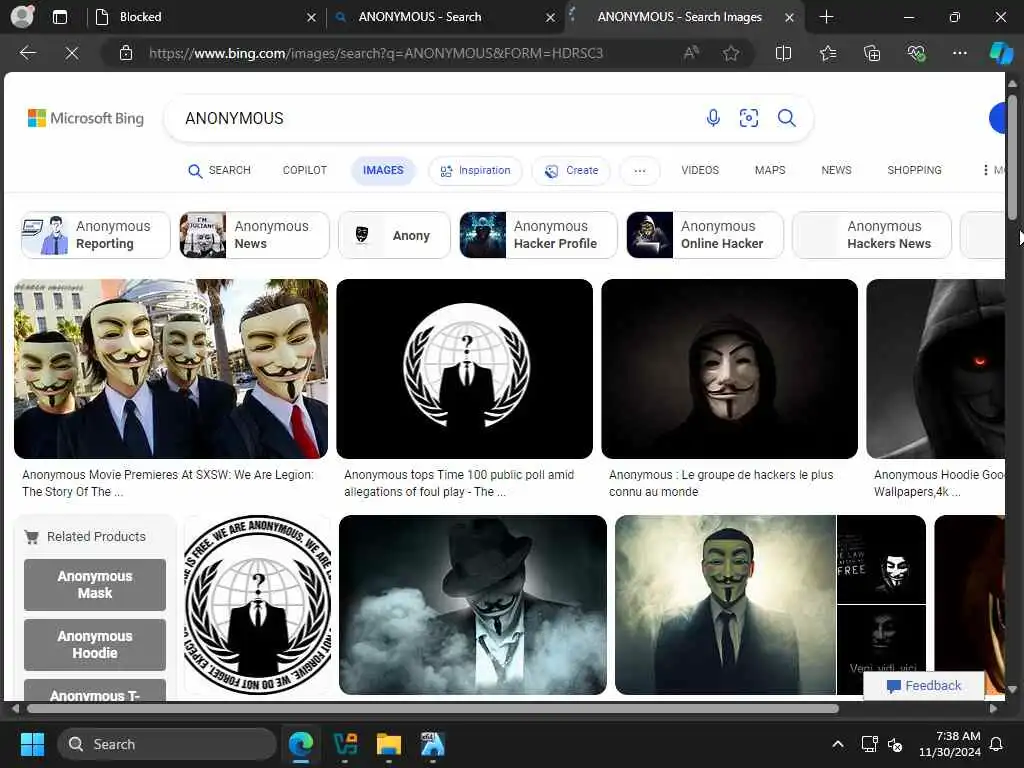Open the SXSW masked group photo thumbnail
The height and width of the screenshot is (768, 1024).
(170, 369)
